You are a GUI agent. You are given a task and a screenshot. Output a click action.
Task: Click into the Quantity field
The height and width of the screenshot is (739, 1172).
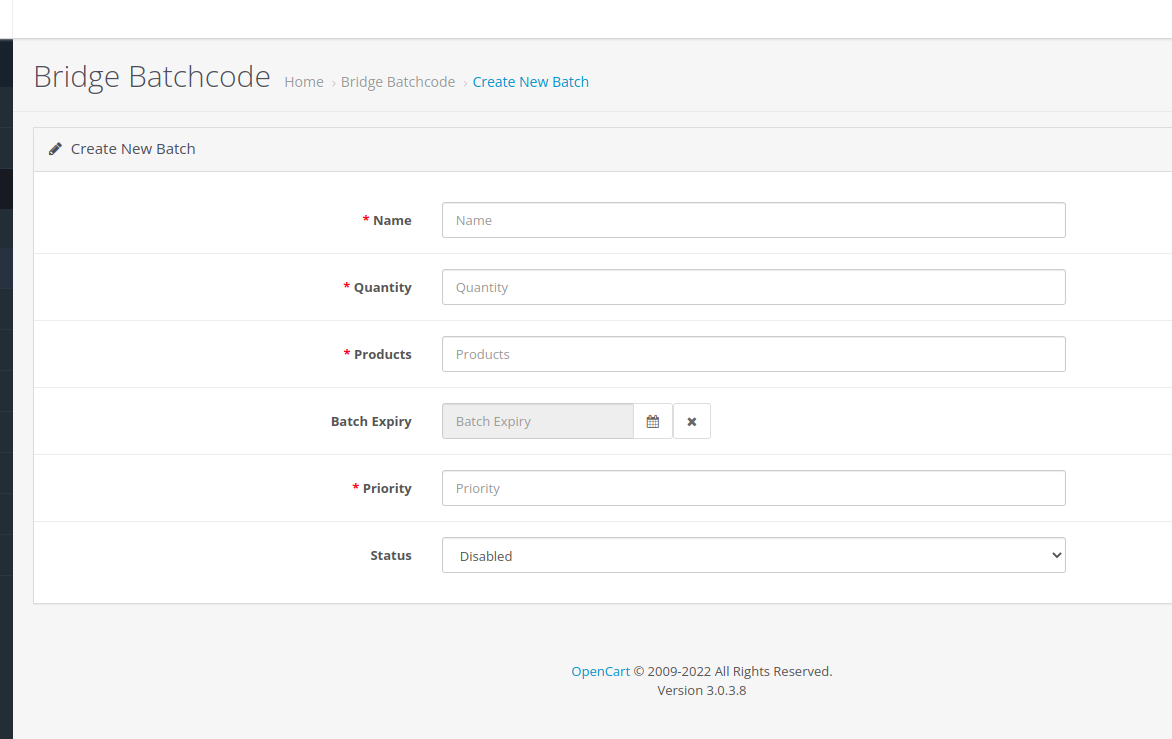[x=753, y=287]
